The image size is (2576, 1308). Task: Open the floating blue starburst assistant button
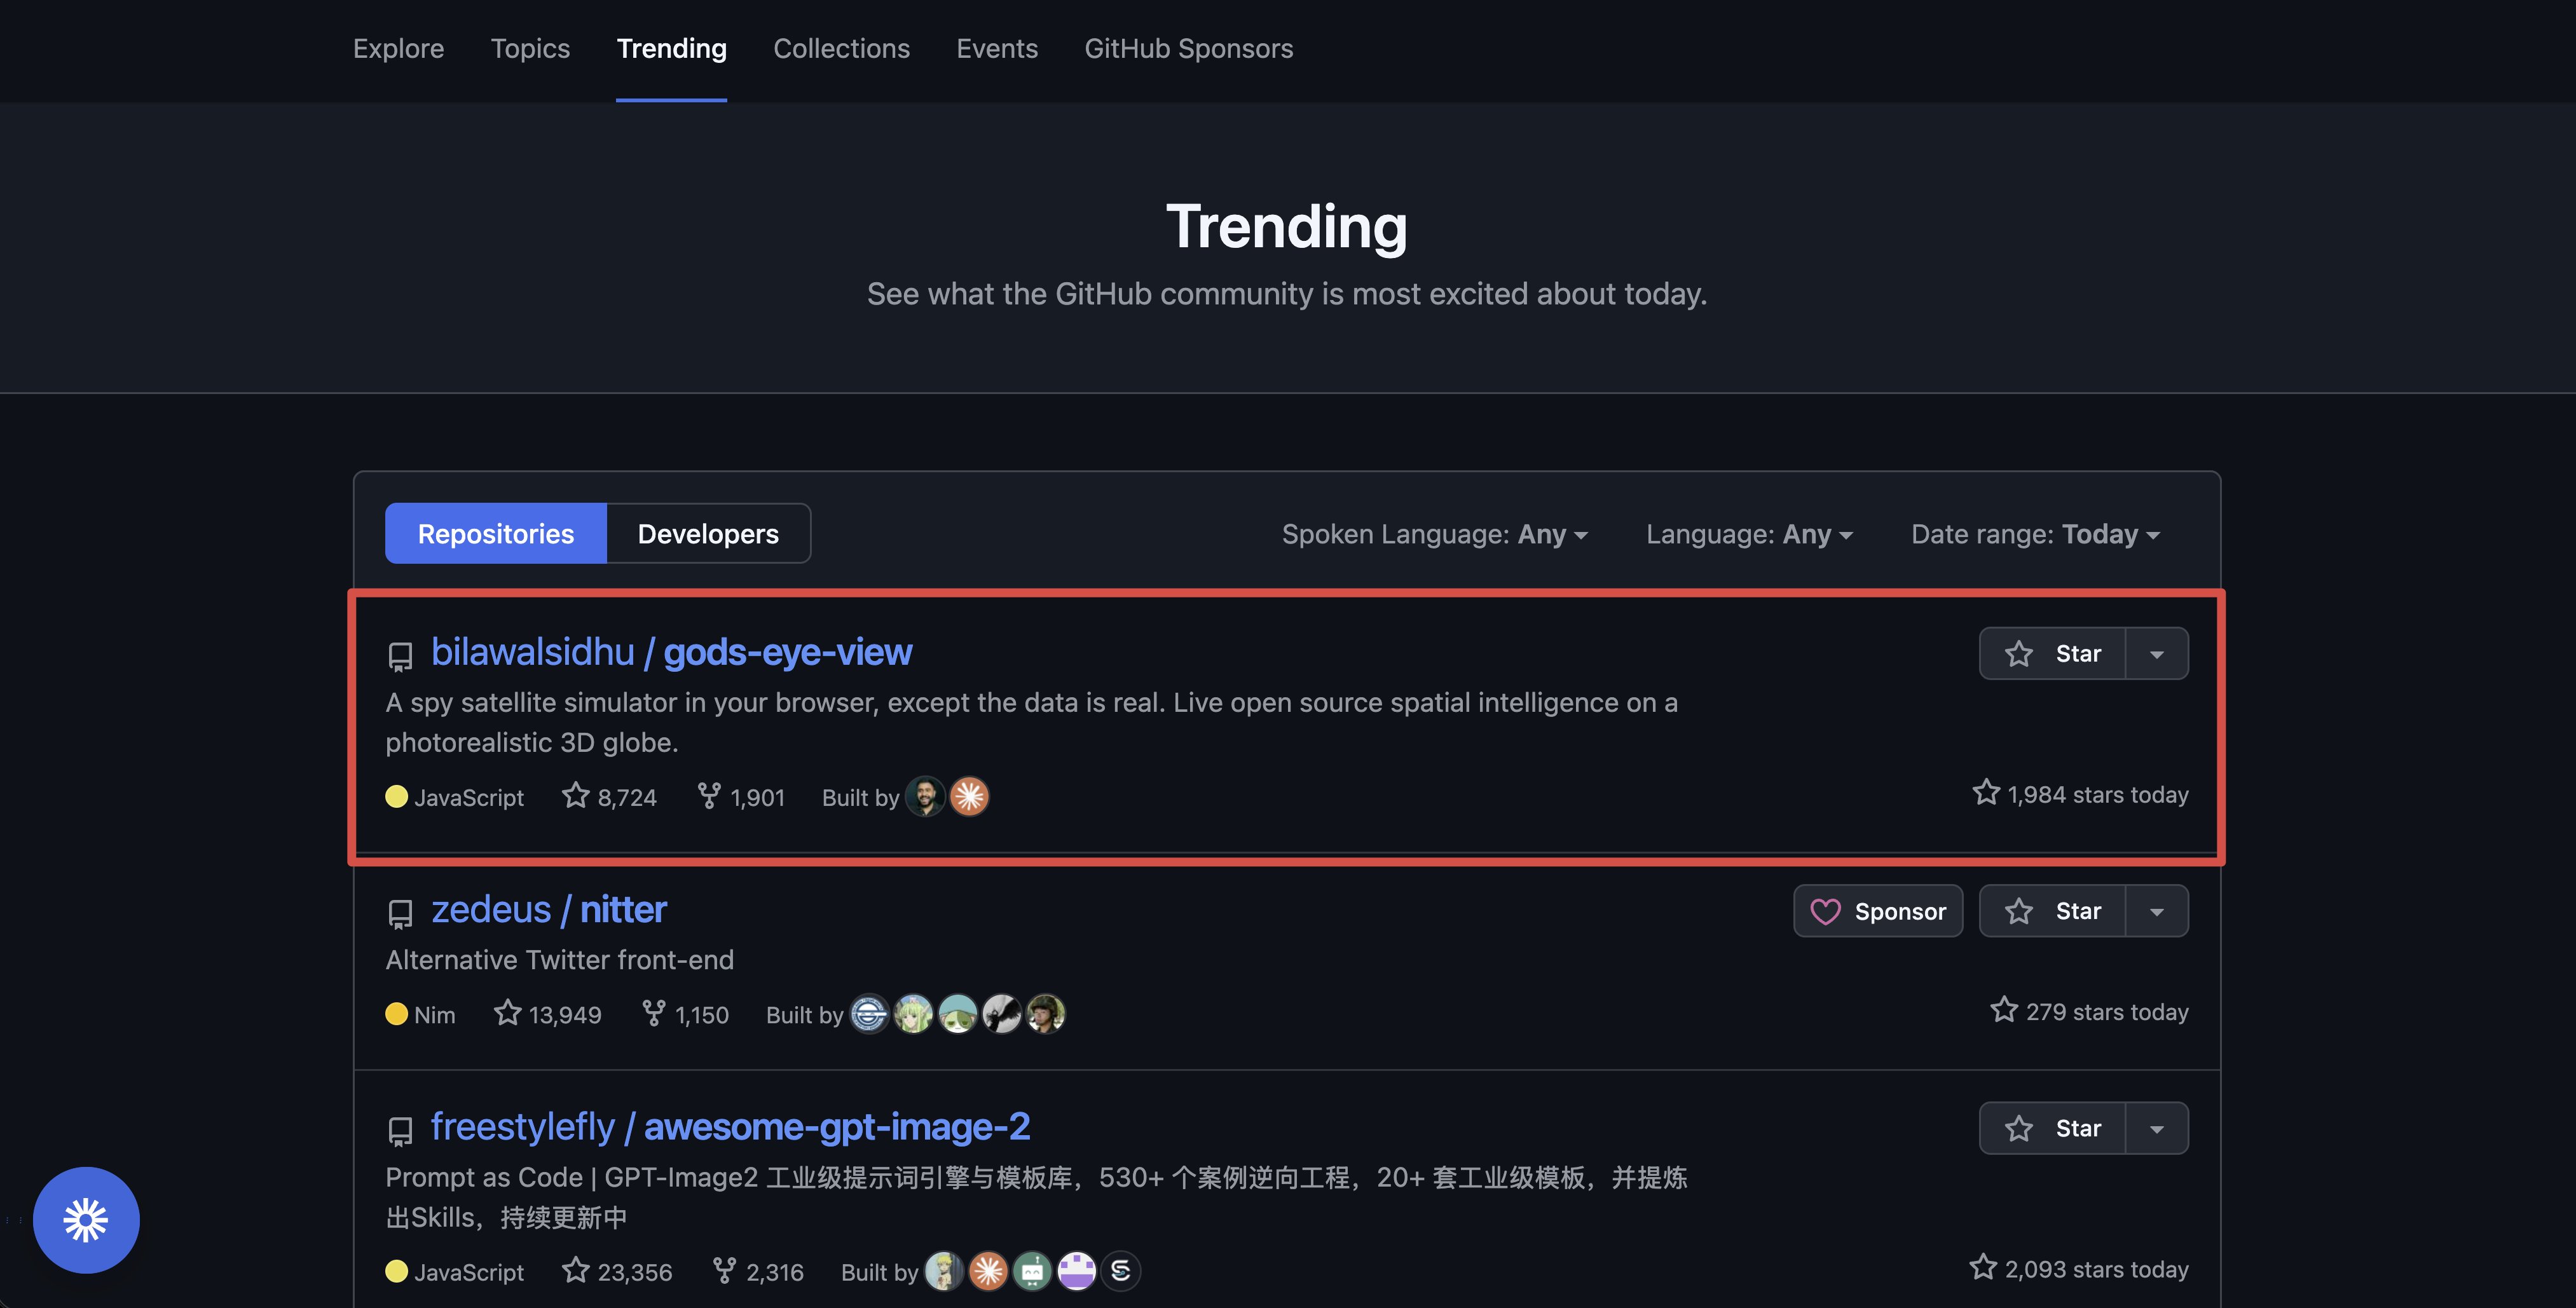click(86, 1220)
